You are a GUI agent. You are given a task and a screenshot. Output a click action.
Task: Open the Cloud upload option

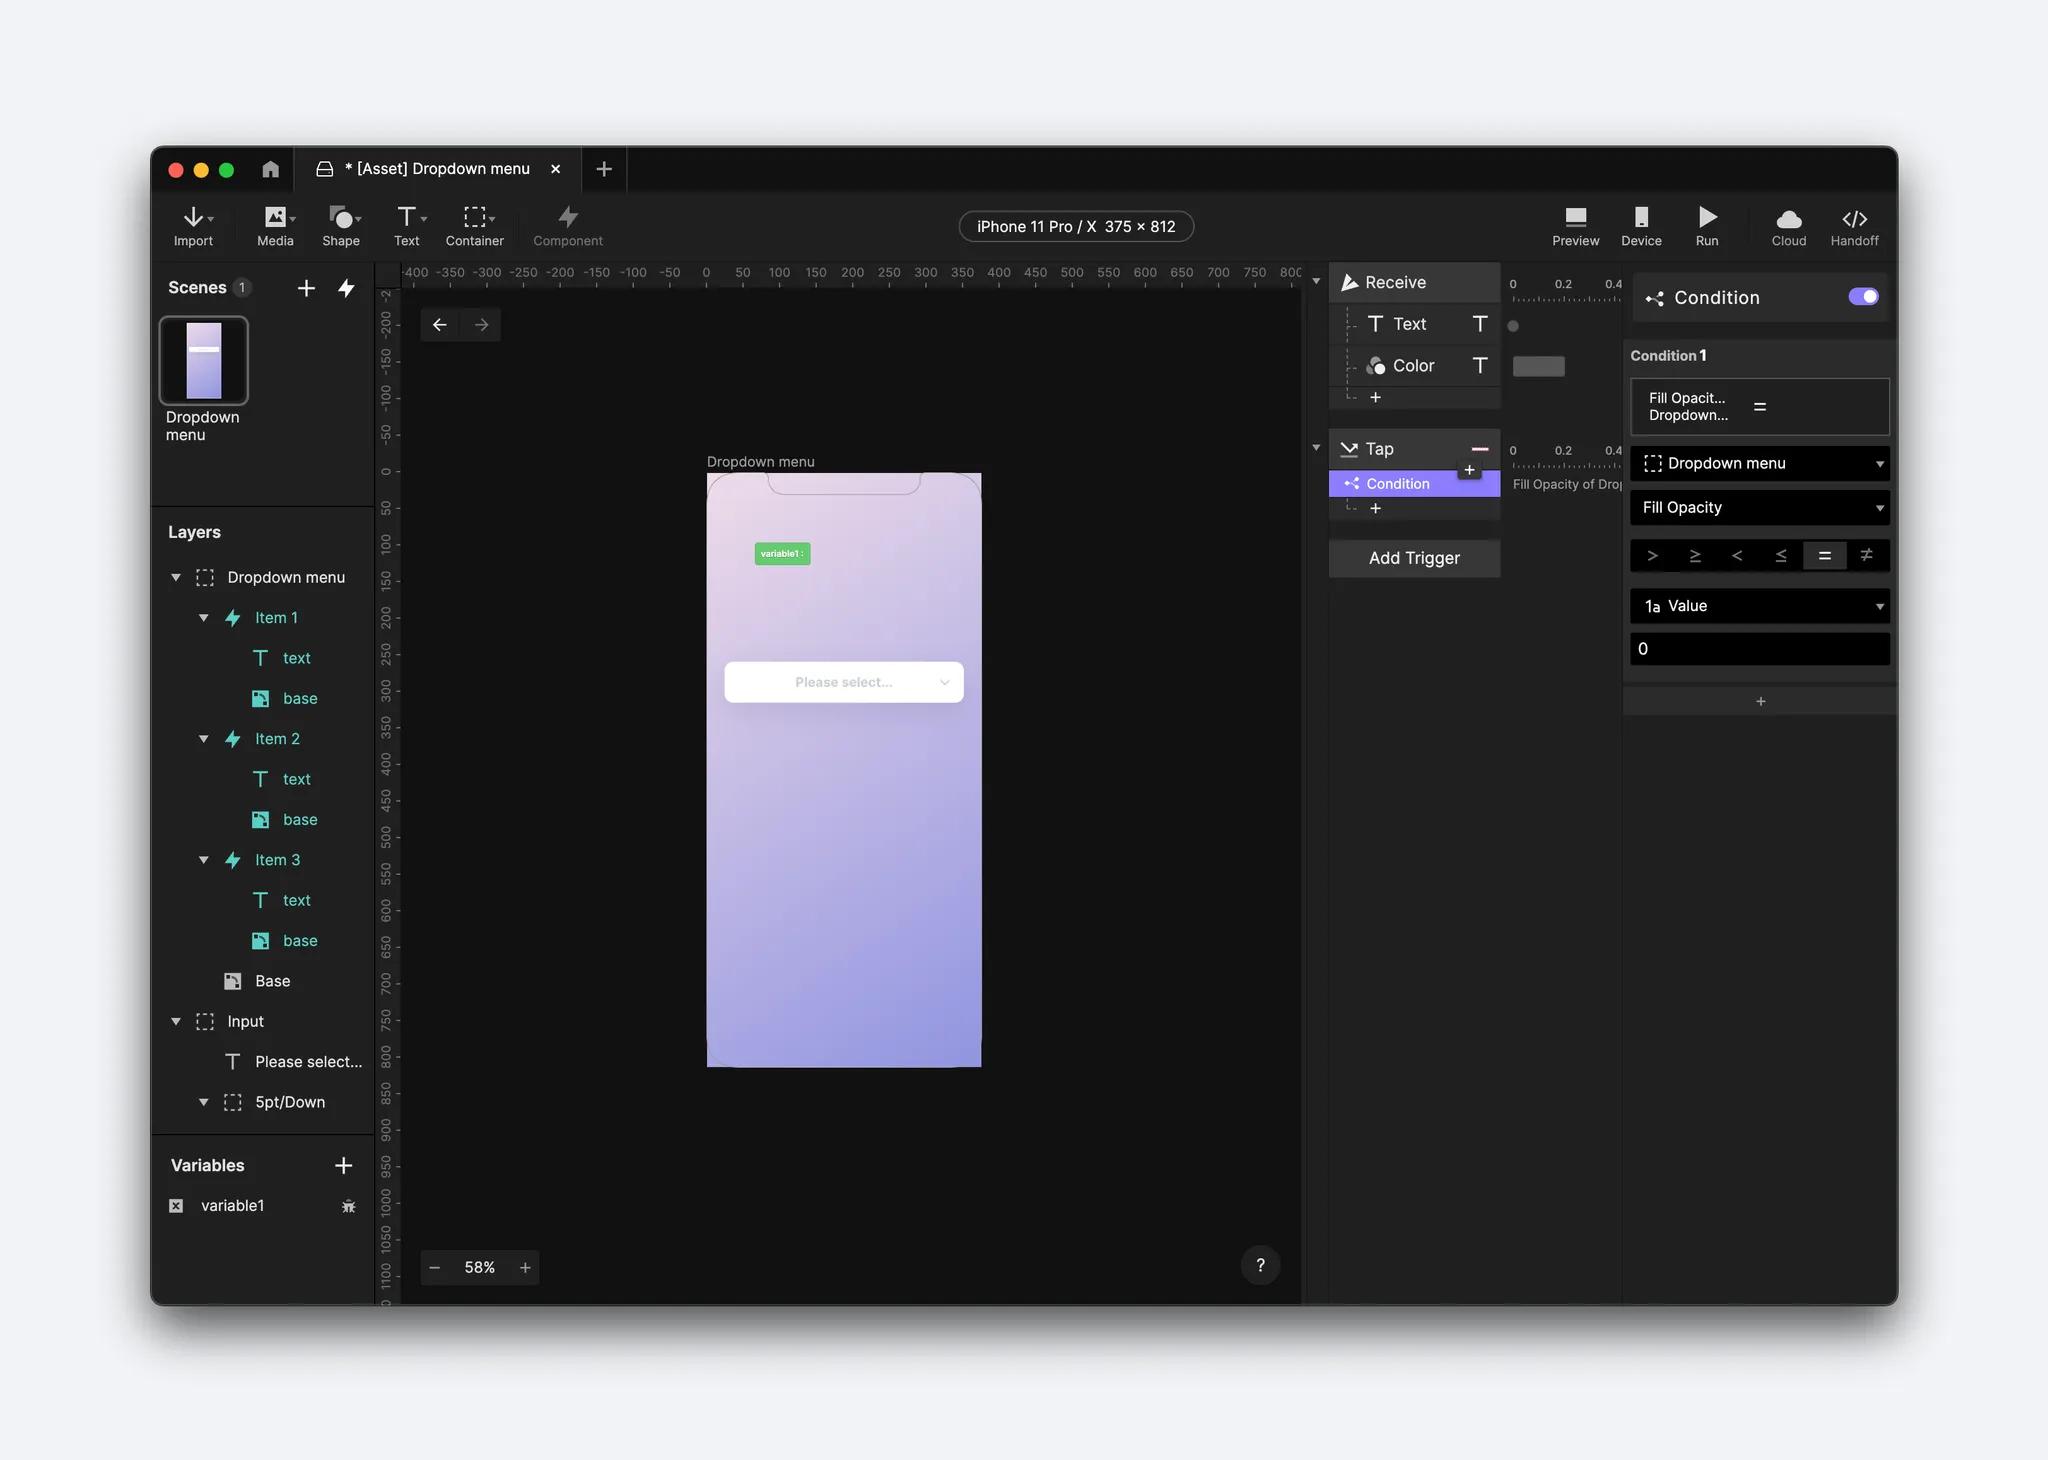1789,226
